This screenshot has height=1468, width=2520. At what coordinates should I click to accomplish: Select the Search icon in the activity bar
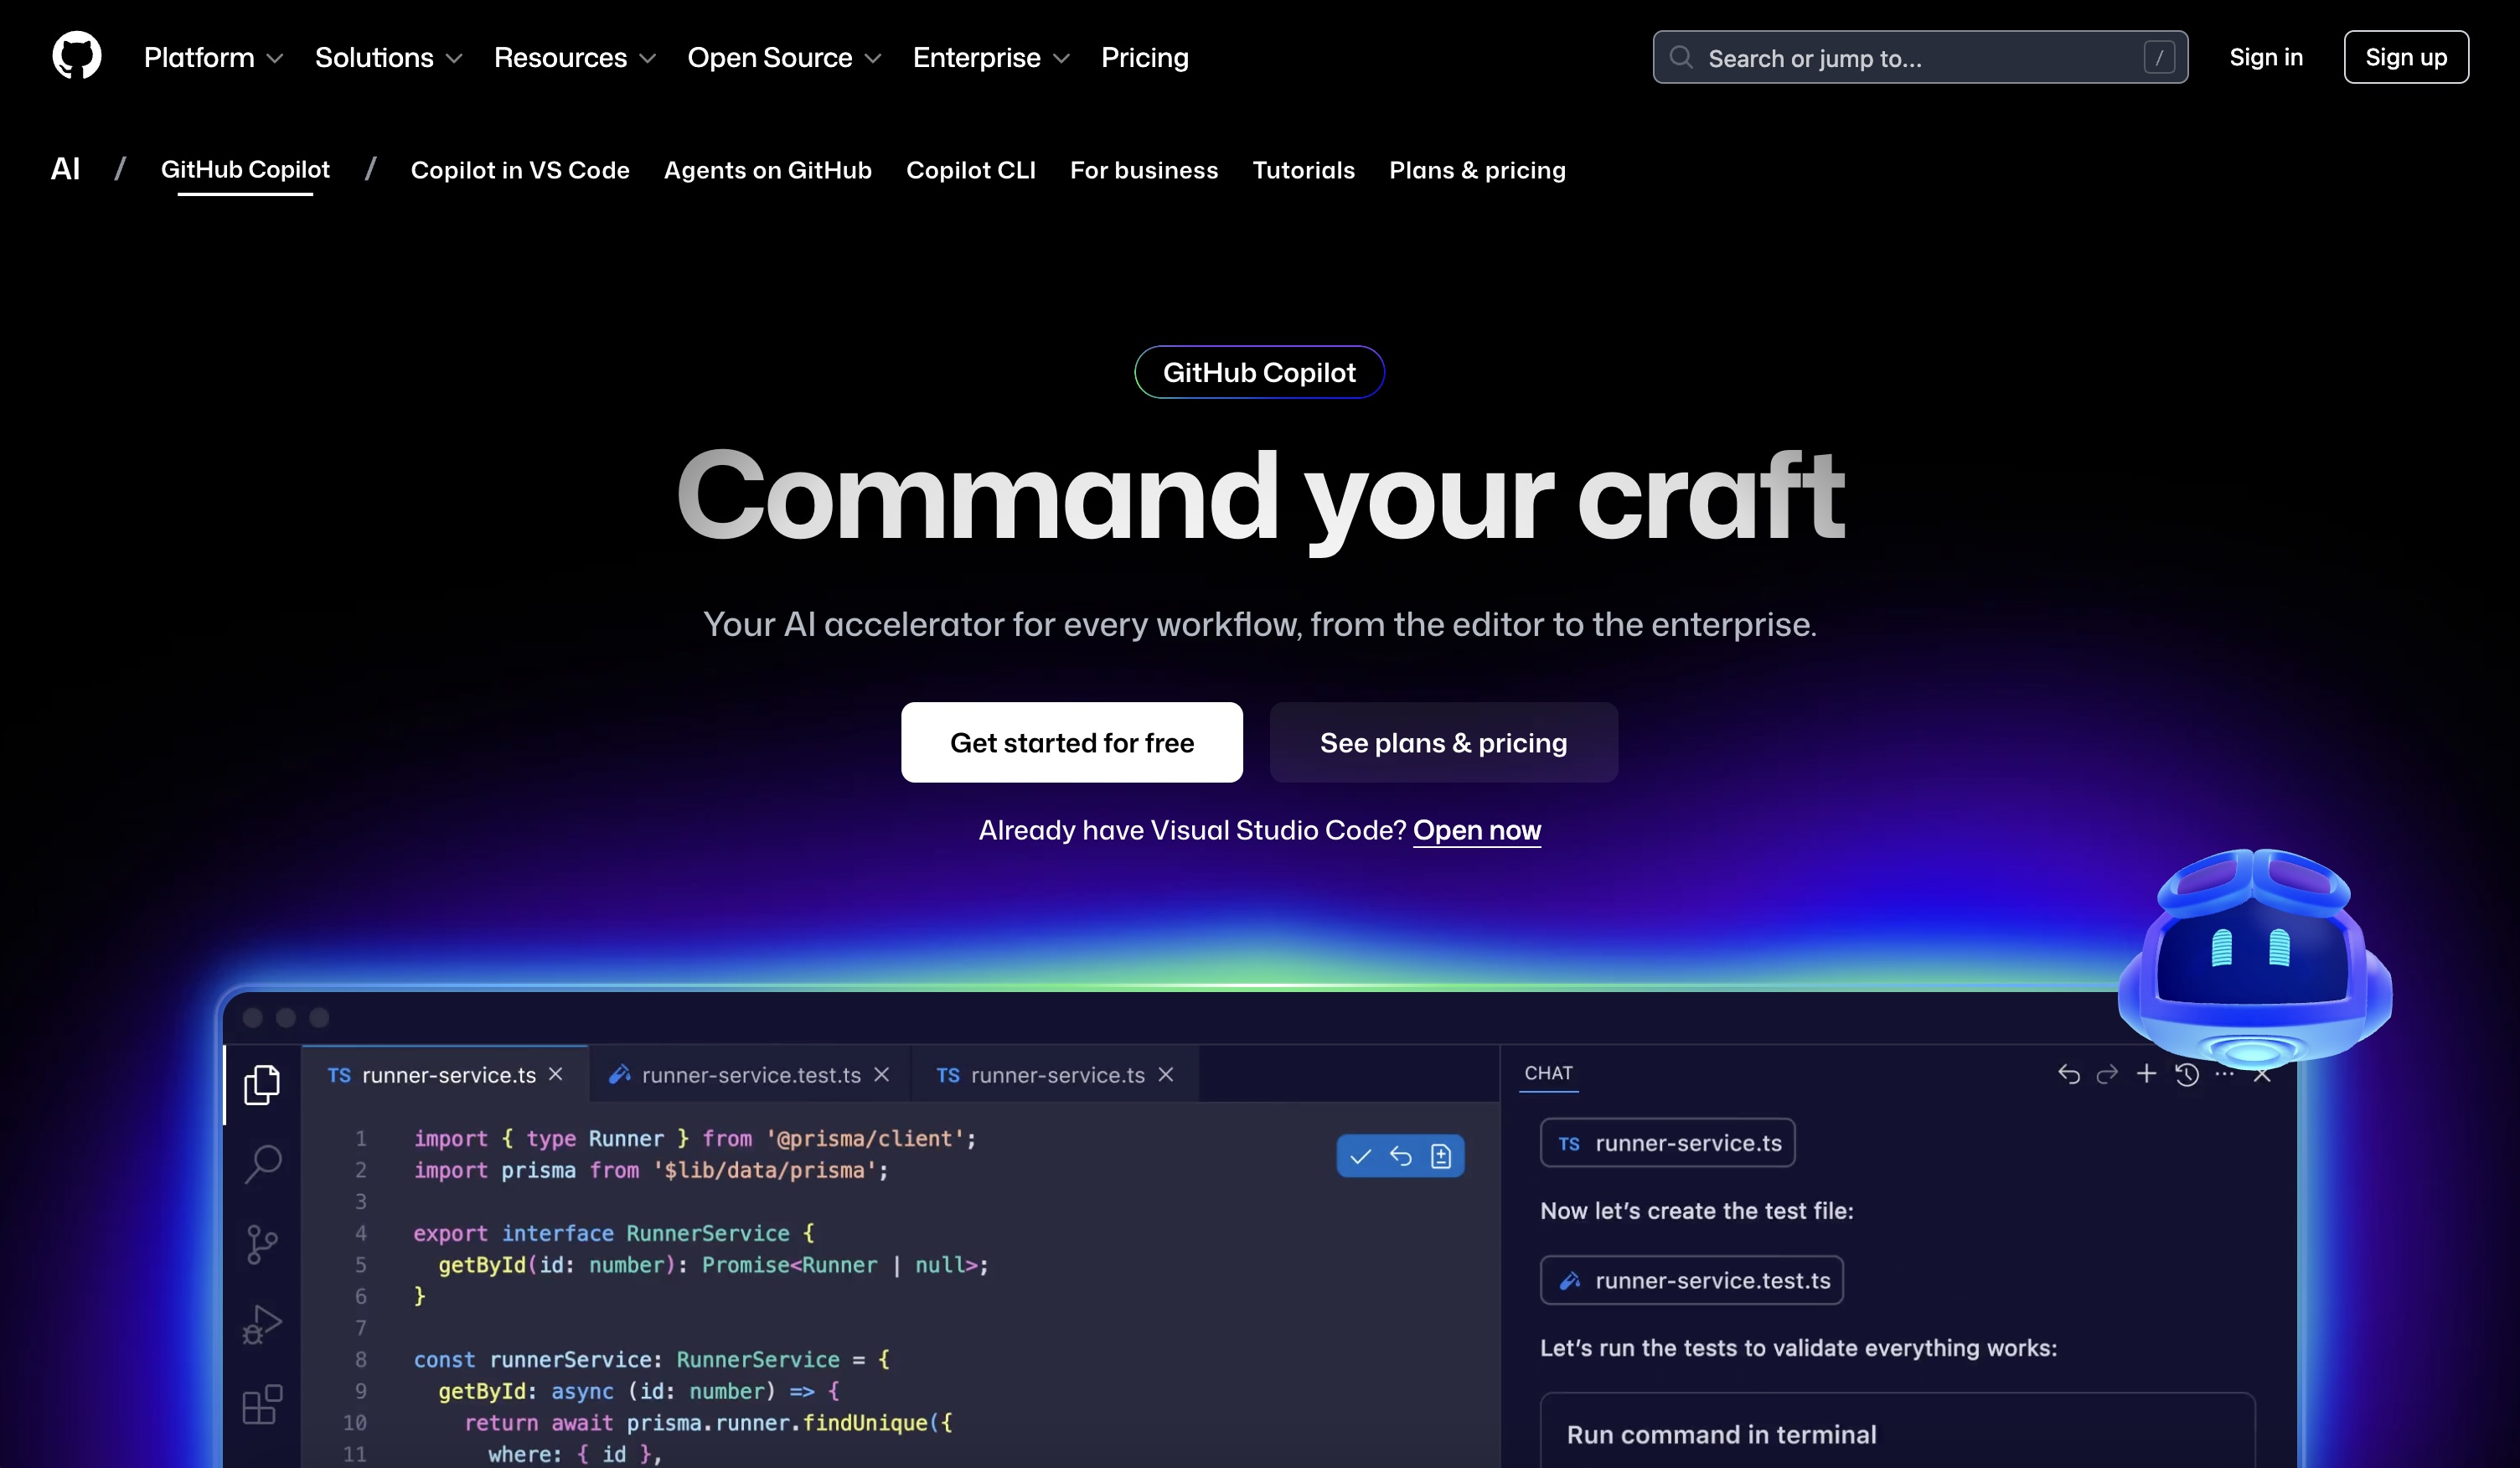pyautogui.click(x=261, y=1164)
